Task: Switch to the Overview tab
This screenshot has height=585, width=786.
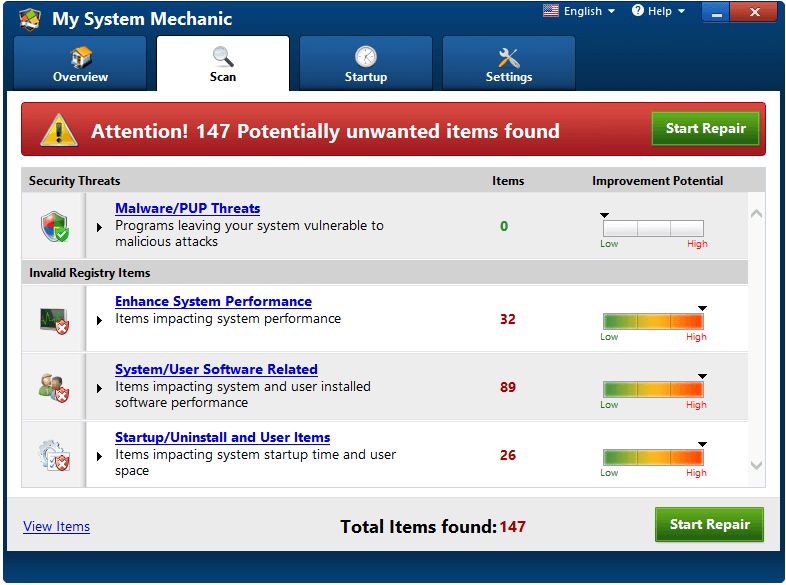Action: [81, 64]
